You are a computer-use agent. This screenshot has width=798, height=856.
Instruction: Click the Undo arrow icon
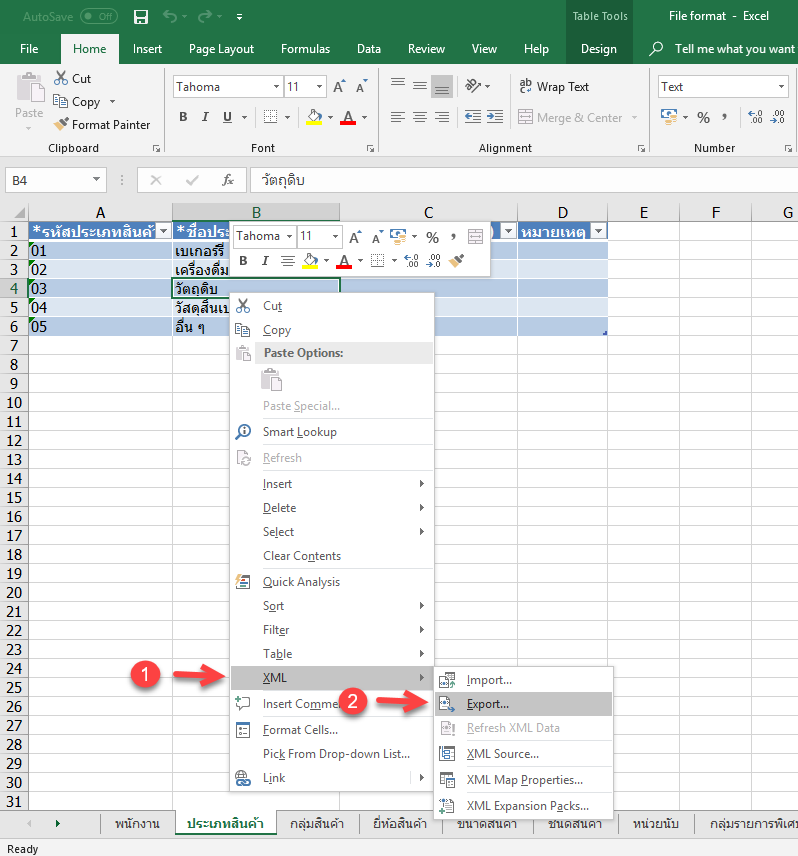pyautogui.click(x=170, y=17)
